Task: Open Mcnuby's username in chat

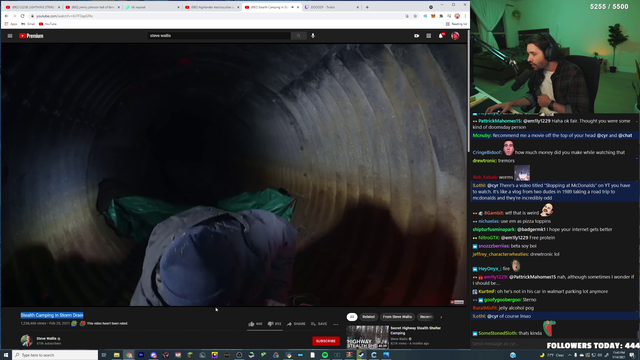Action: tap(482, 136)
